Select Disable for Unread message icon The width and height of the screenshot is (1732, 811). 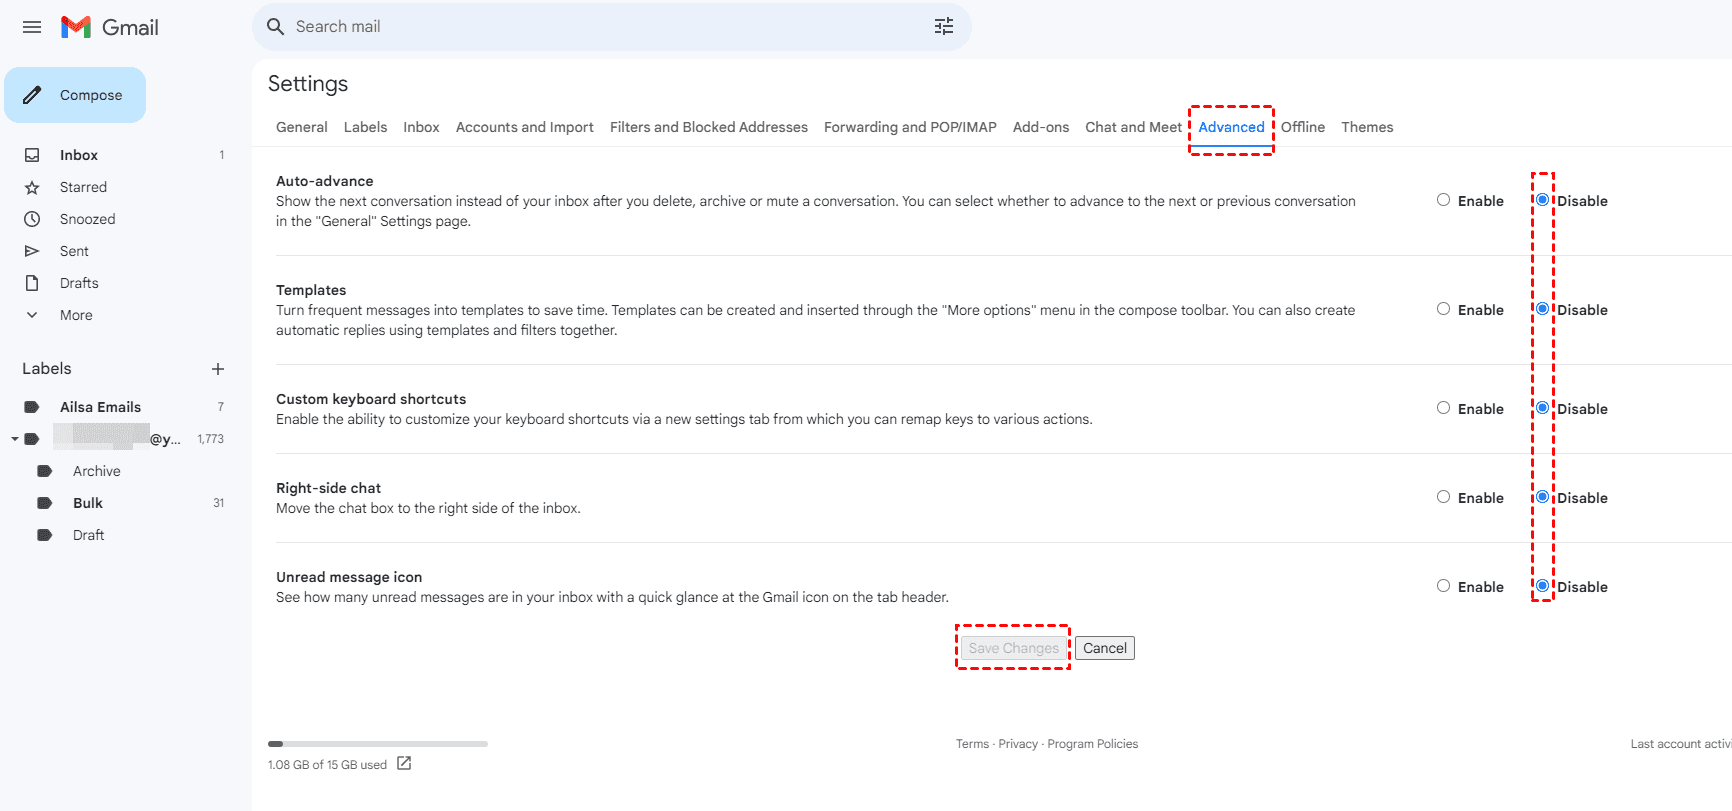1542,586
